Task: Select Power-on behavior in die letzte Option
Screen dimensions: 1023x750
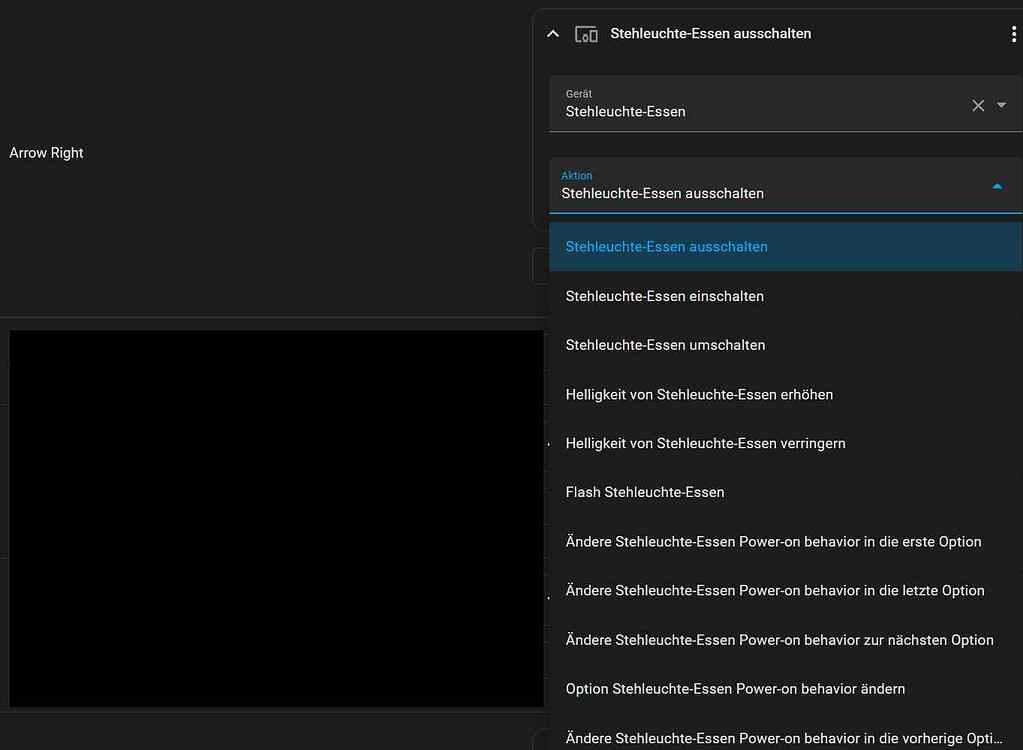Action: click(x=786, y=591)
